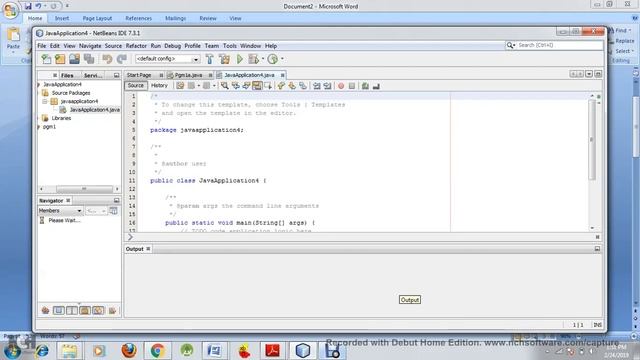Viewport: 640px width, 360px height.
Task: Click Paste button in Word ribbon
Action: point(13,39)
